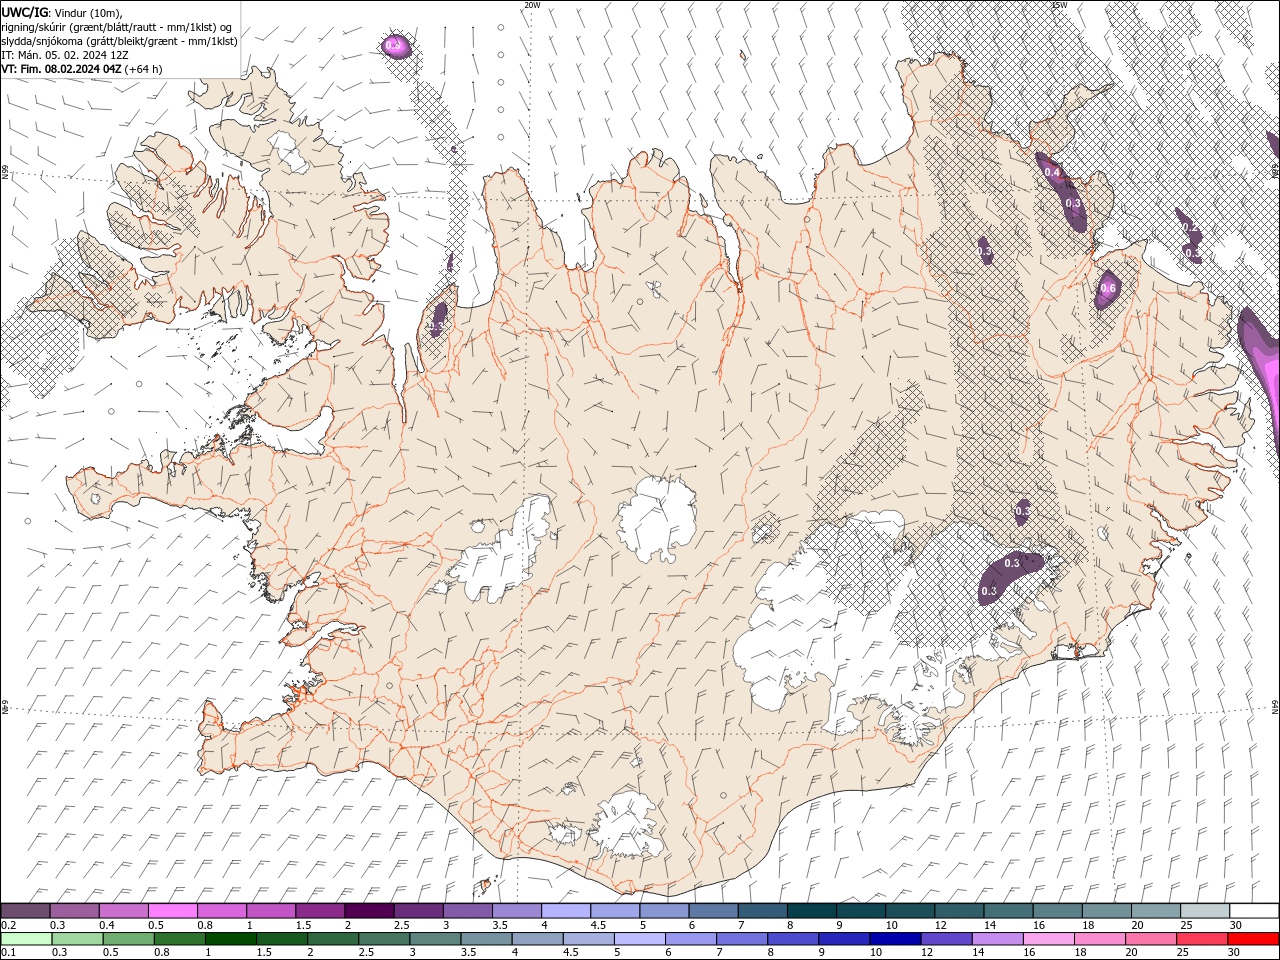Image resolution: width=1280 pixels, height=960 pixels.
Task: Click the 0.4 snowfall value on the map
Action: point(1052,173)
